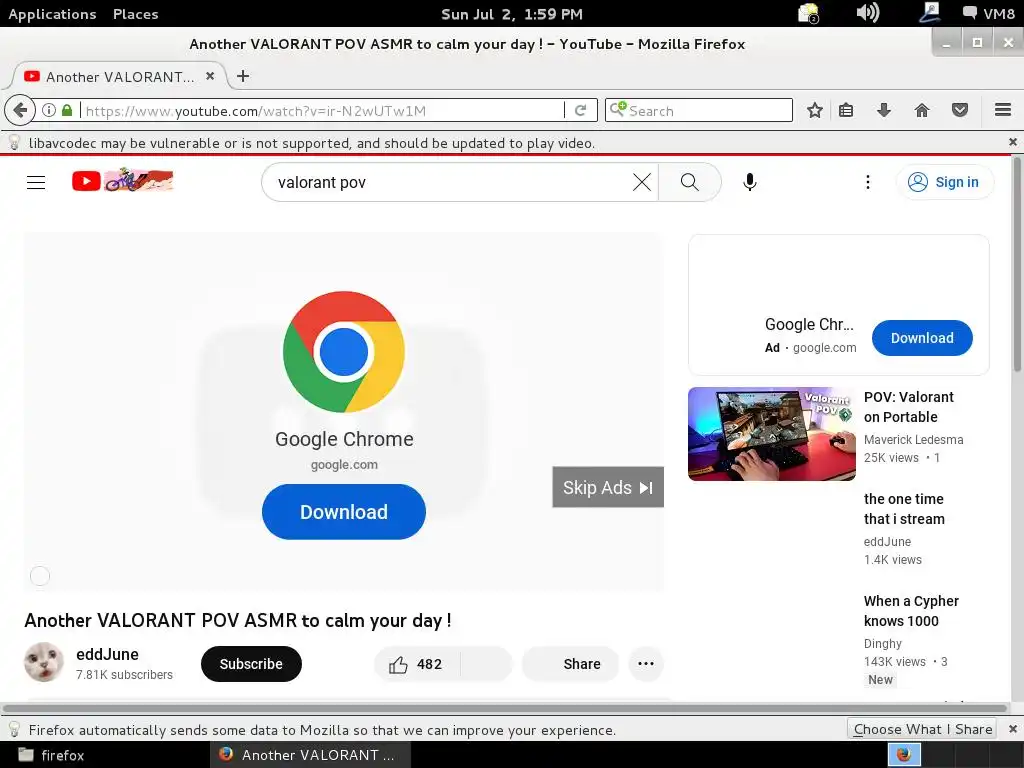The width and height of the screenshot is (1024, 768).
Task: Click Dinghy channel name
Action: [882, 643]
